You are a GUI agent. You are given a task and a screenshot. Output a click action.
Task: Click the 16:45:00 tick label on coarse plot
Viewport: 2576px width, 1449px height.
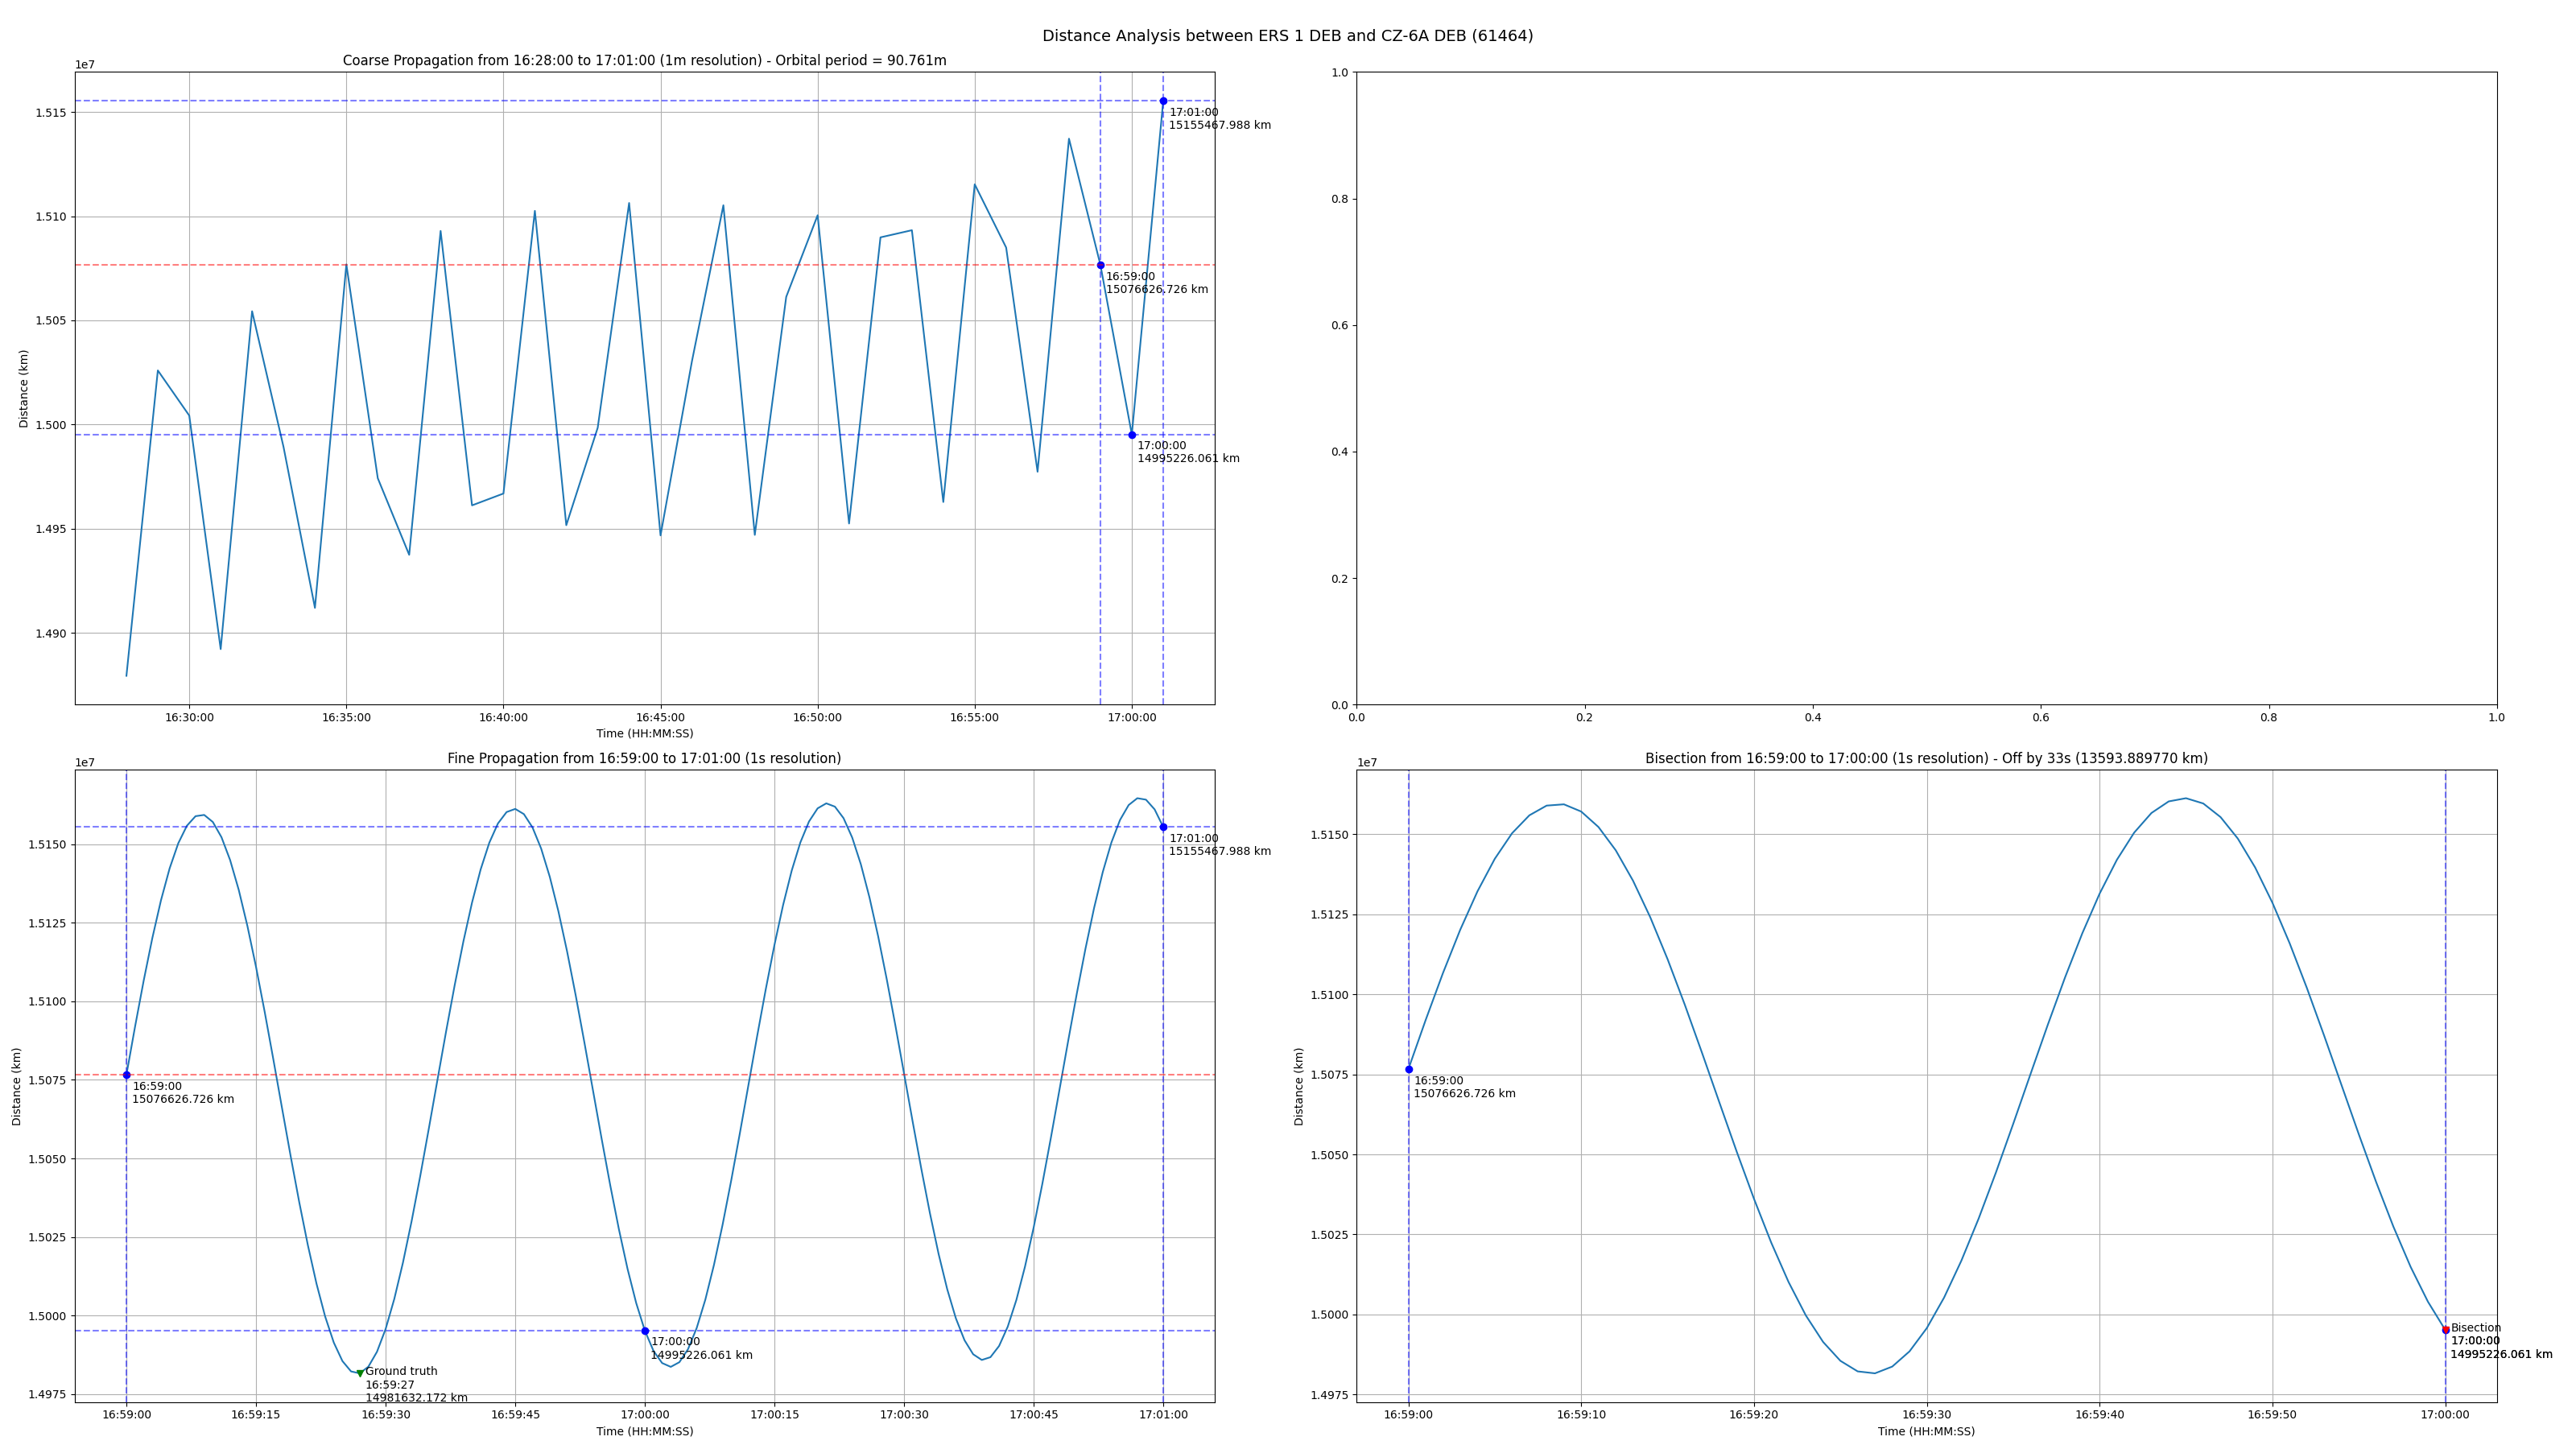(660, 717)
